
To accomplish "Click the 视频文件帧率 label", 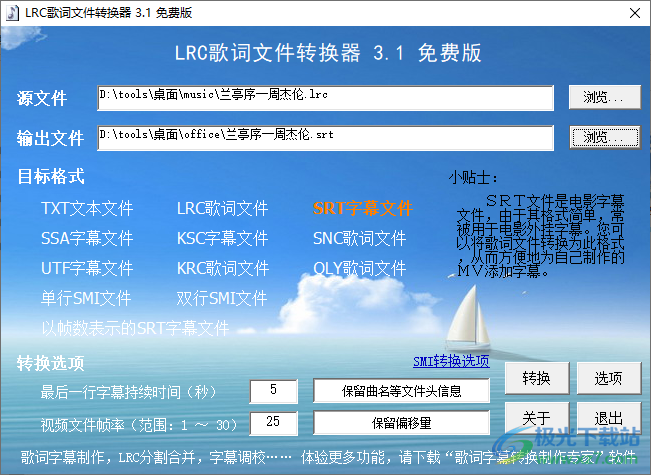I will 139,425.
